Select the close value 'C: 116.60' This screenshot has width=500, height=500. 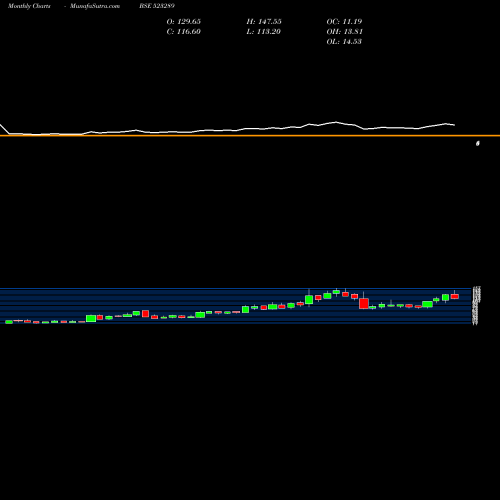coord(184,32)
